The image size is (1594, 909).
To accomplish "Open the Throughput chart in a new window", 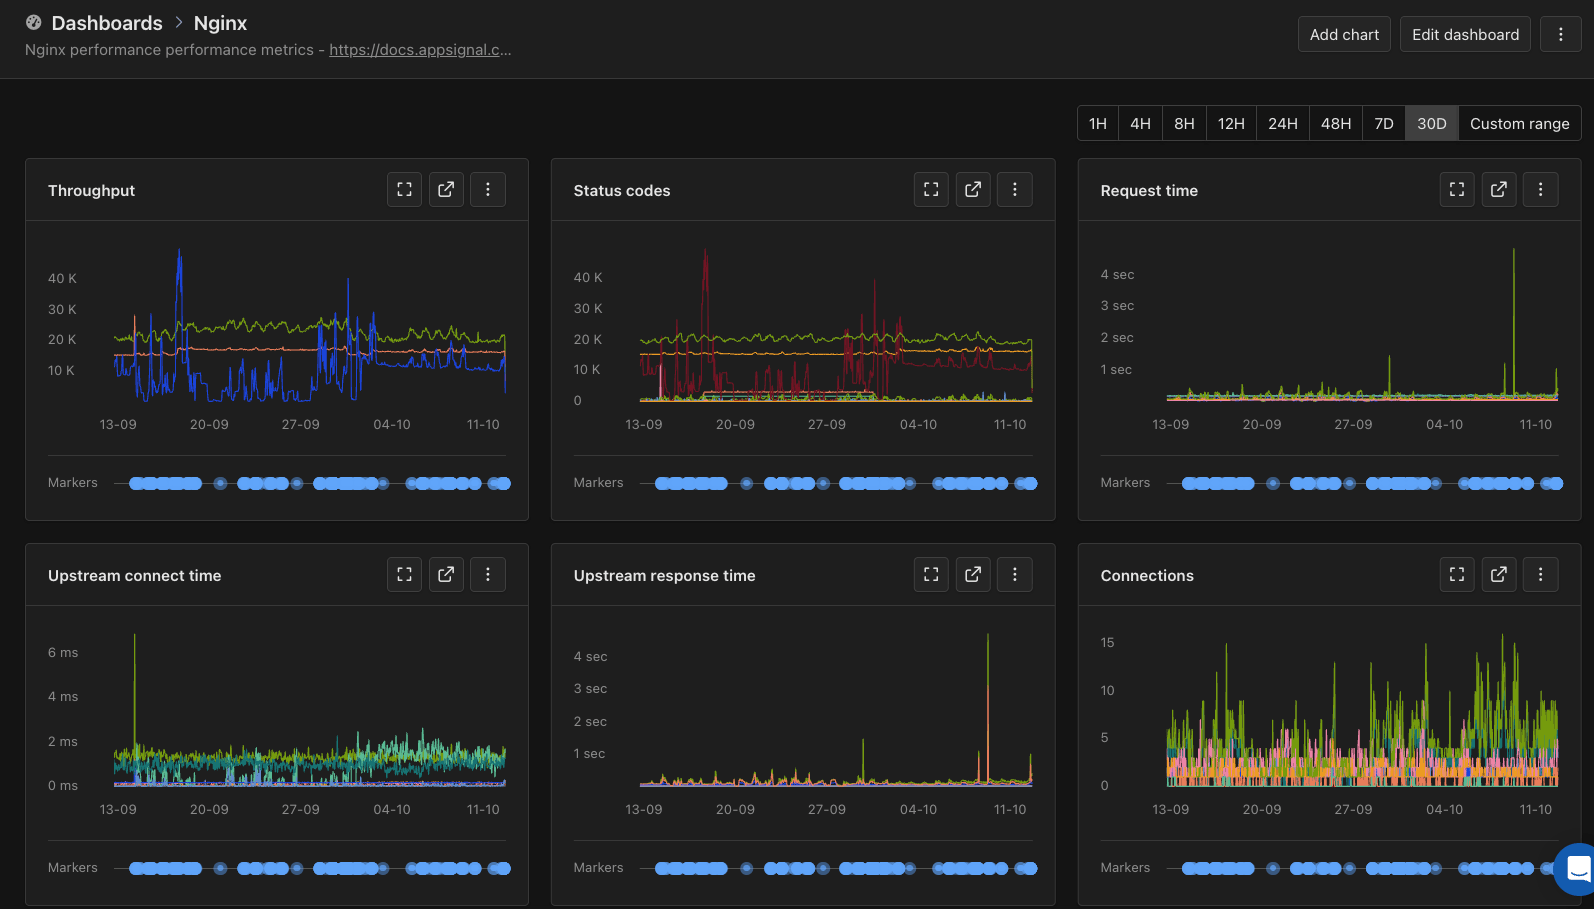I will (x=446, y=189).
